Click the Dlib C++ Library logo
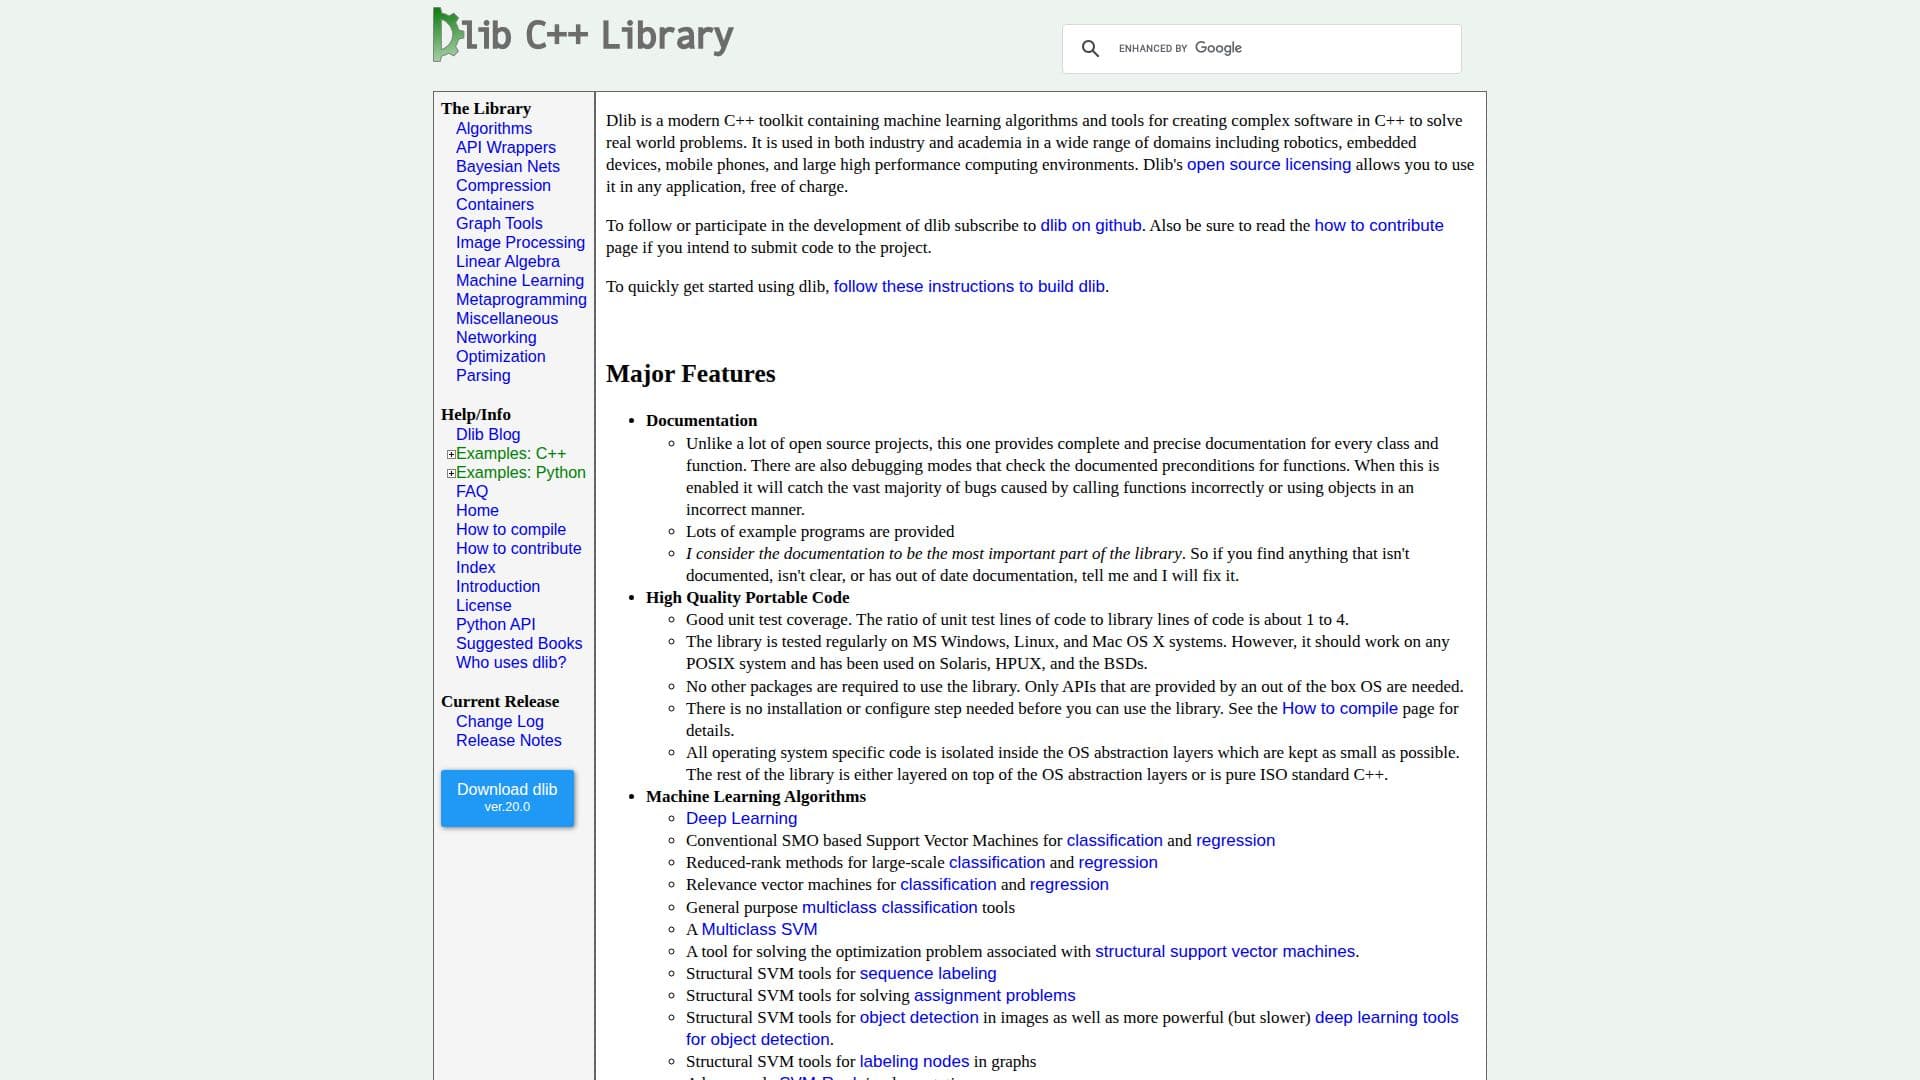This screenshot has width=1920, height=1080. click(583, 35)
